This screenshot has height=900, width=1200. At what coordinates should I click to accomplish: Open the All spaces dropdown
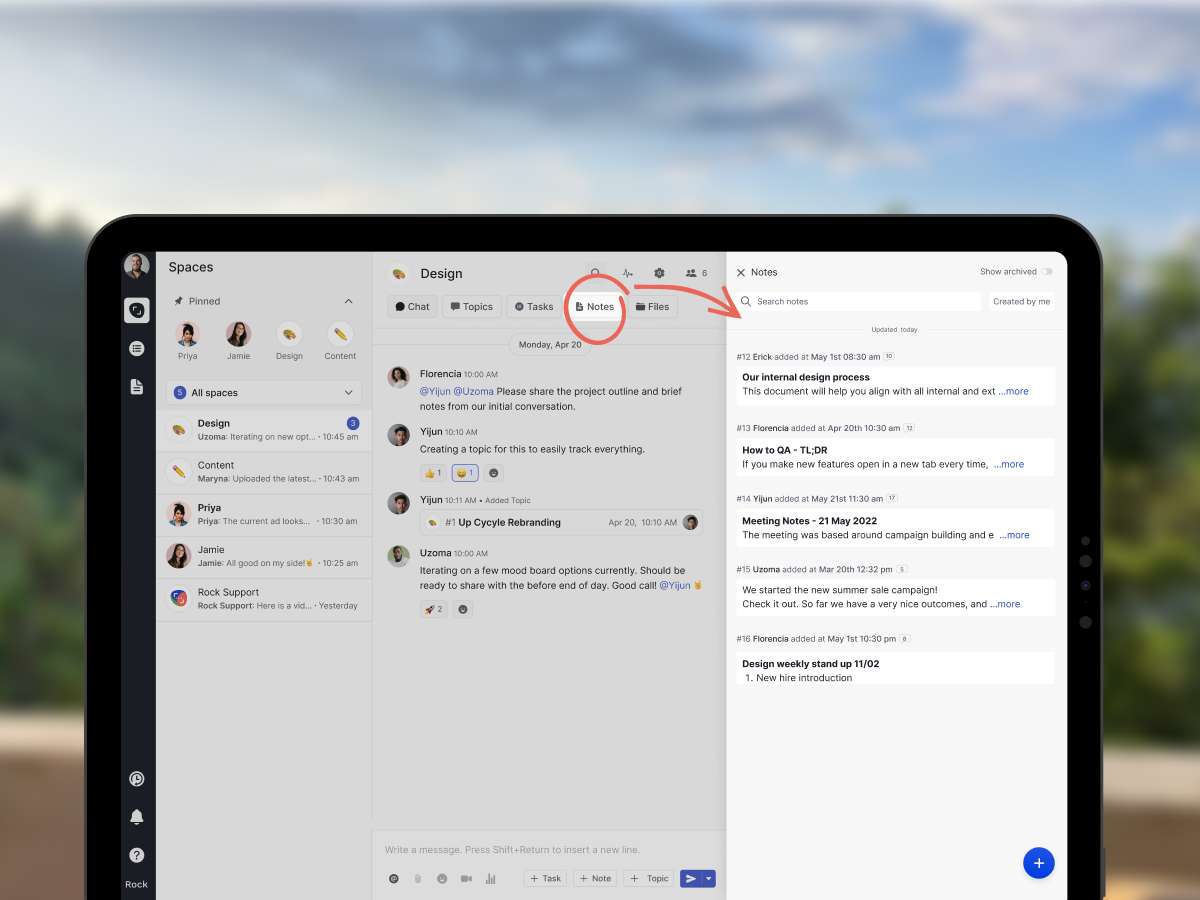click(264, 393)
